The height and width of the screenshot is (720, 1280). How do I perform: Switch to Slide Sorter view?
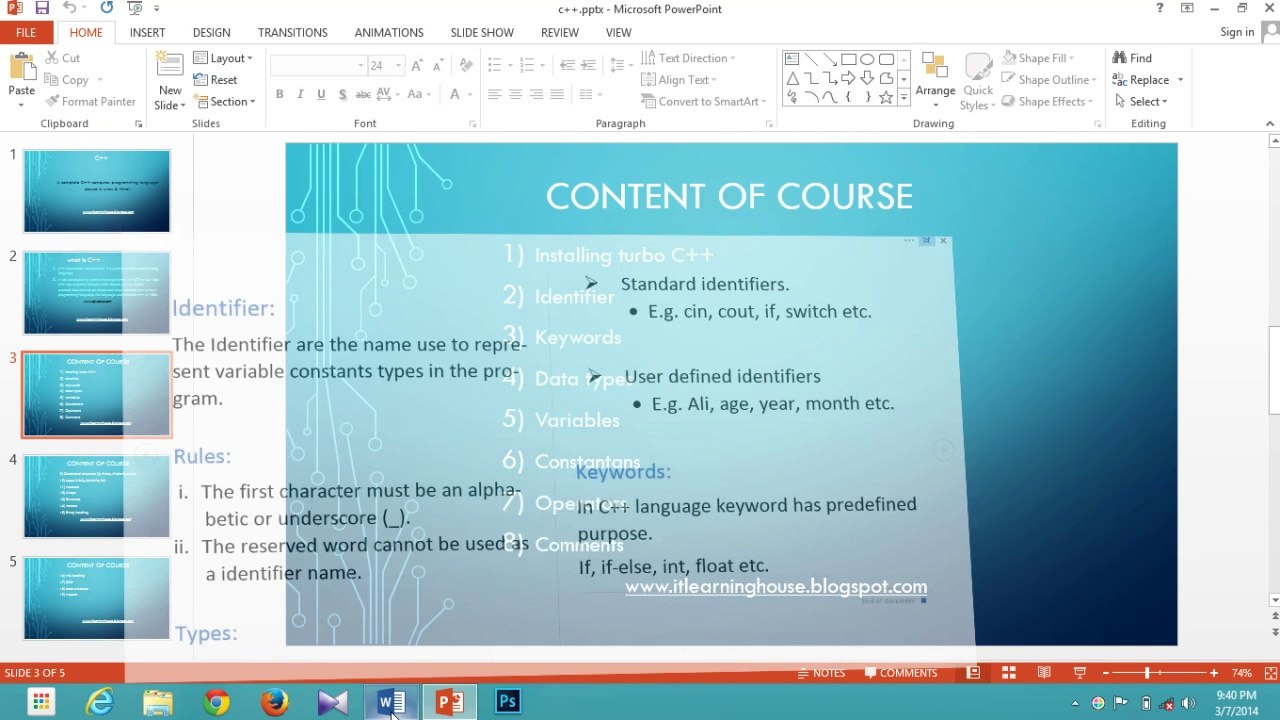(1009, 673)
